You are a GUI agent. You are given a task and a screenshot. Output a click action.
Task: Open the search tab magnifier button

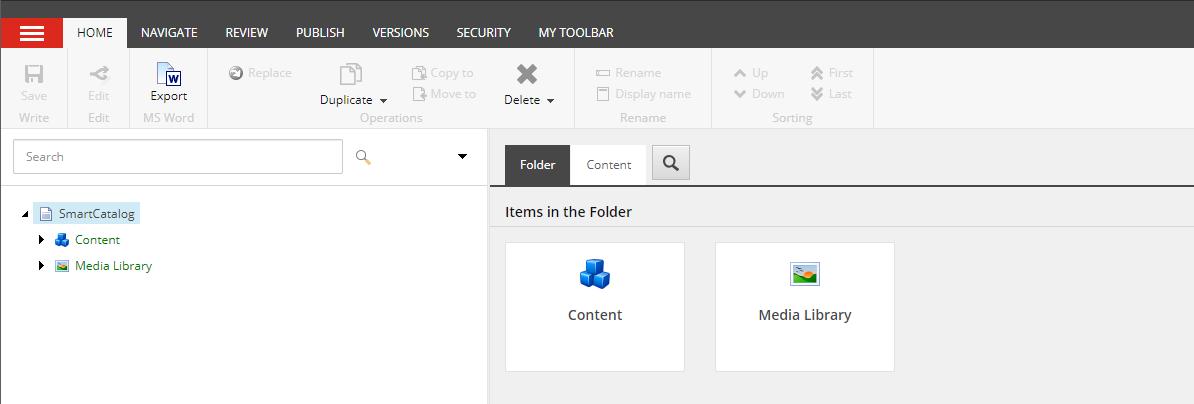tap(671, 163)
